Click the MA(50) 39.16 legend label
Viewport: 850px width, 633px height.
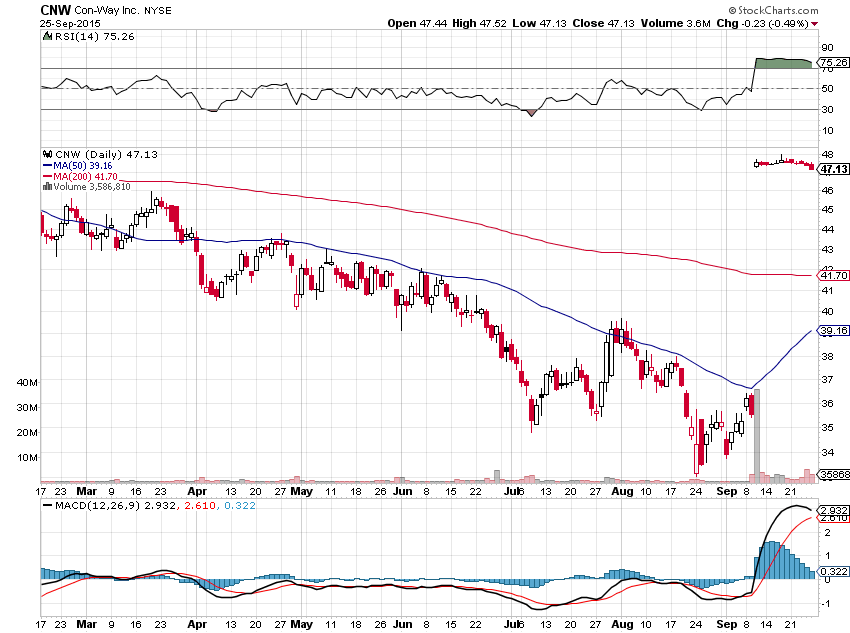(x=83, y=166)
